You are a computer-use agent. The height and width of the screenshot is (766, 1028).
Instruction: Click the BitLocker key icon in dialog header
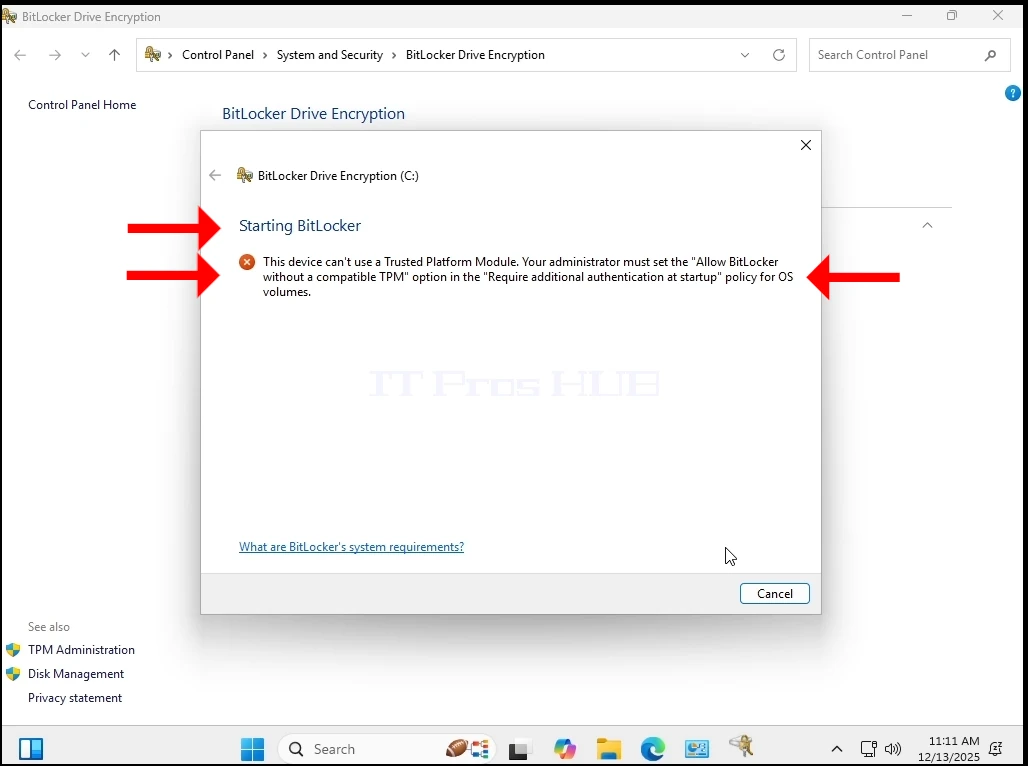coord(245,175)
